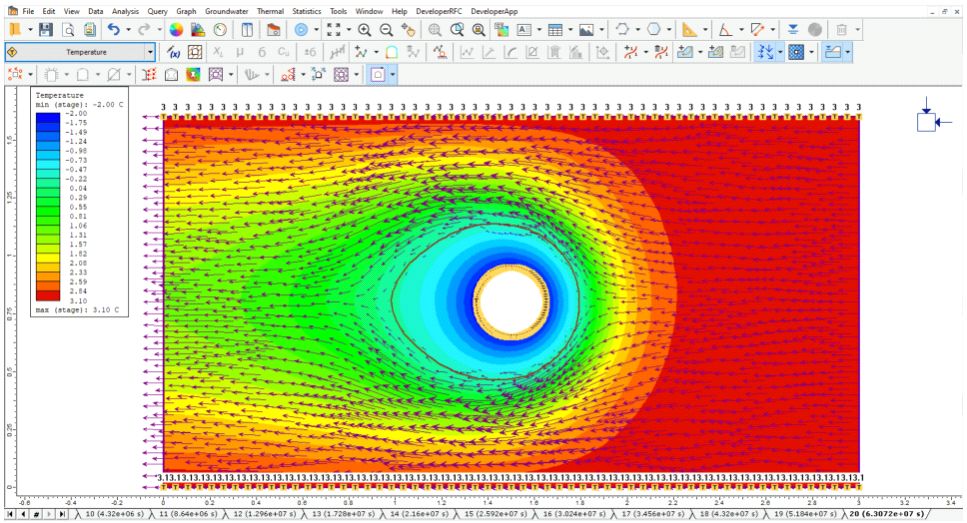Expand the table tool dropdown arrow
The image size is (967, 523).
point(570,30)
